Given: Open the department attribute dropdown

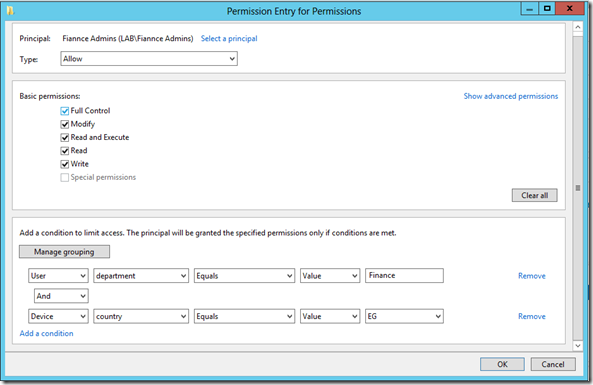Looking at the screenshot, I should [x=141, y=276].
